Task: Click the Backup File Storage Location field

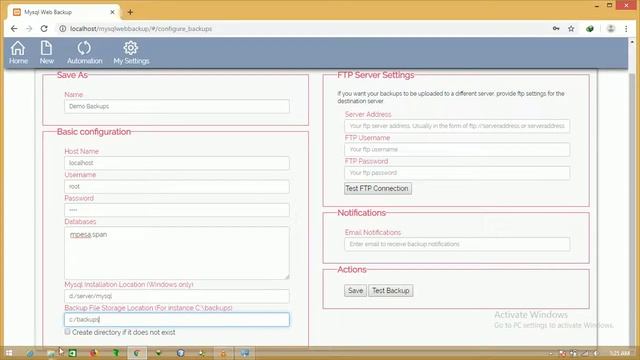Action: point(177,320)
